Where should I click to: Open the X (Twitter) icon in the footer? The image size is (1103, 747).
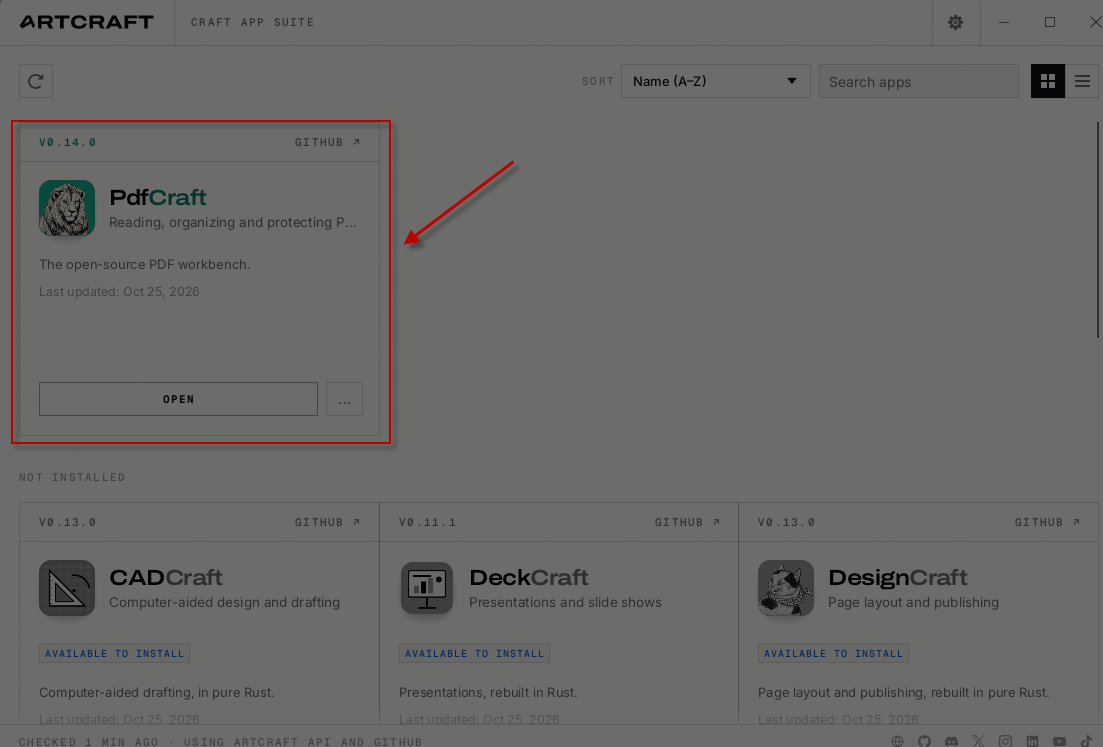pyautogui.click(x=978, y=741)
